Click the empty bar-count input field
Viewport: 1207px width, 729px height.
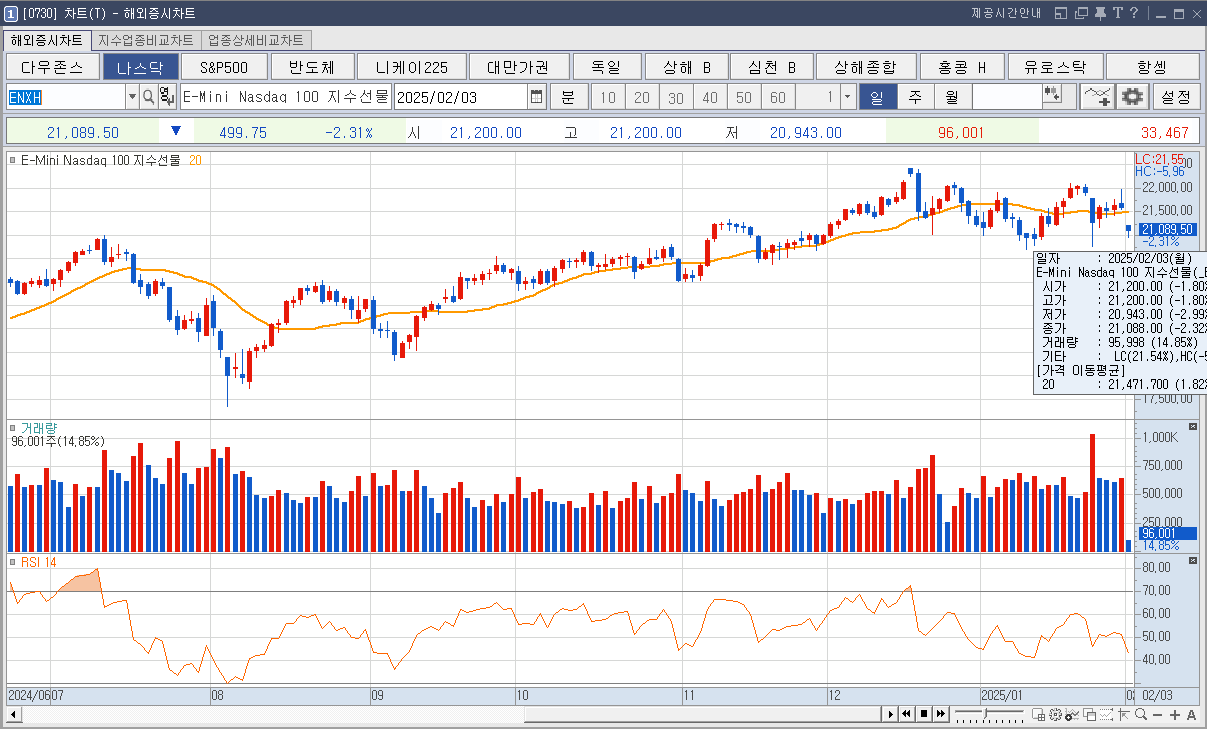(1006, 97)
